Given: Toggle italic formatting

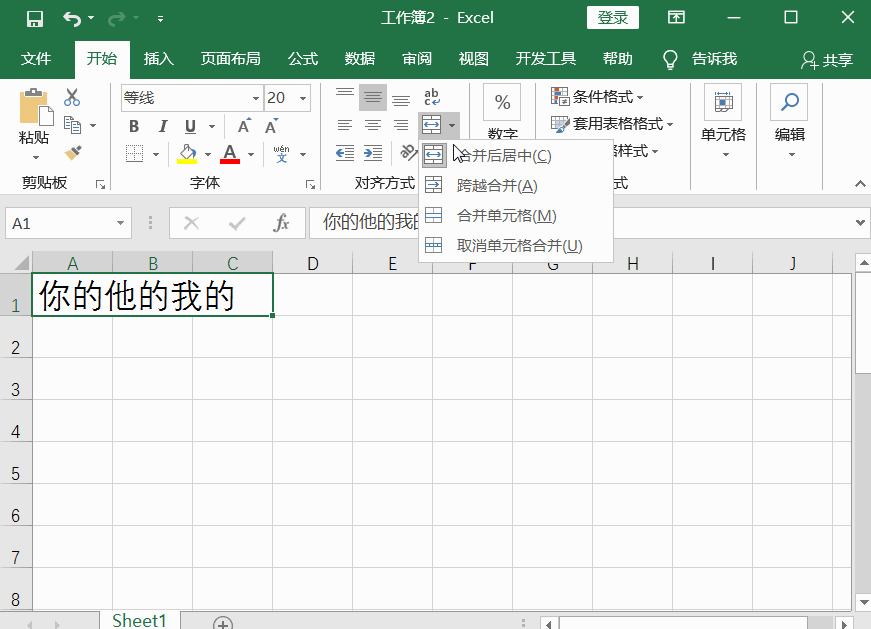Looking at the screenshot, I should click(162, 126).
